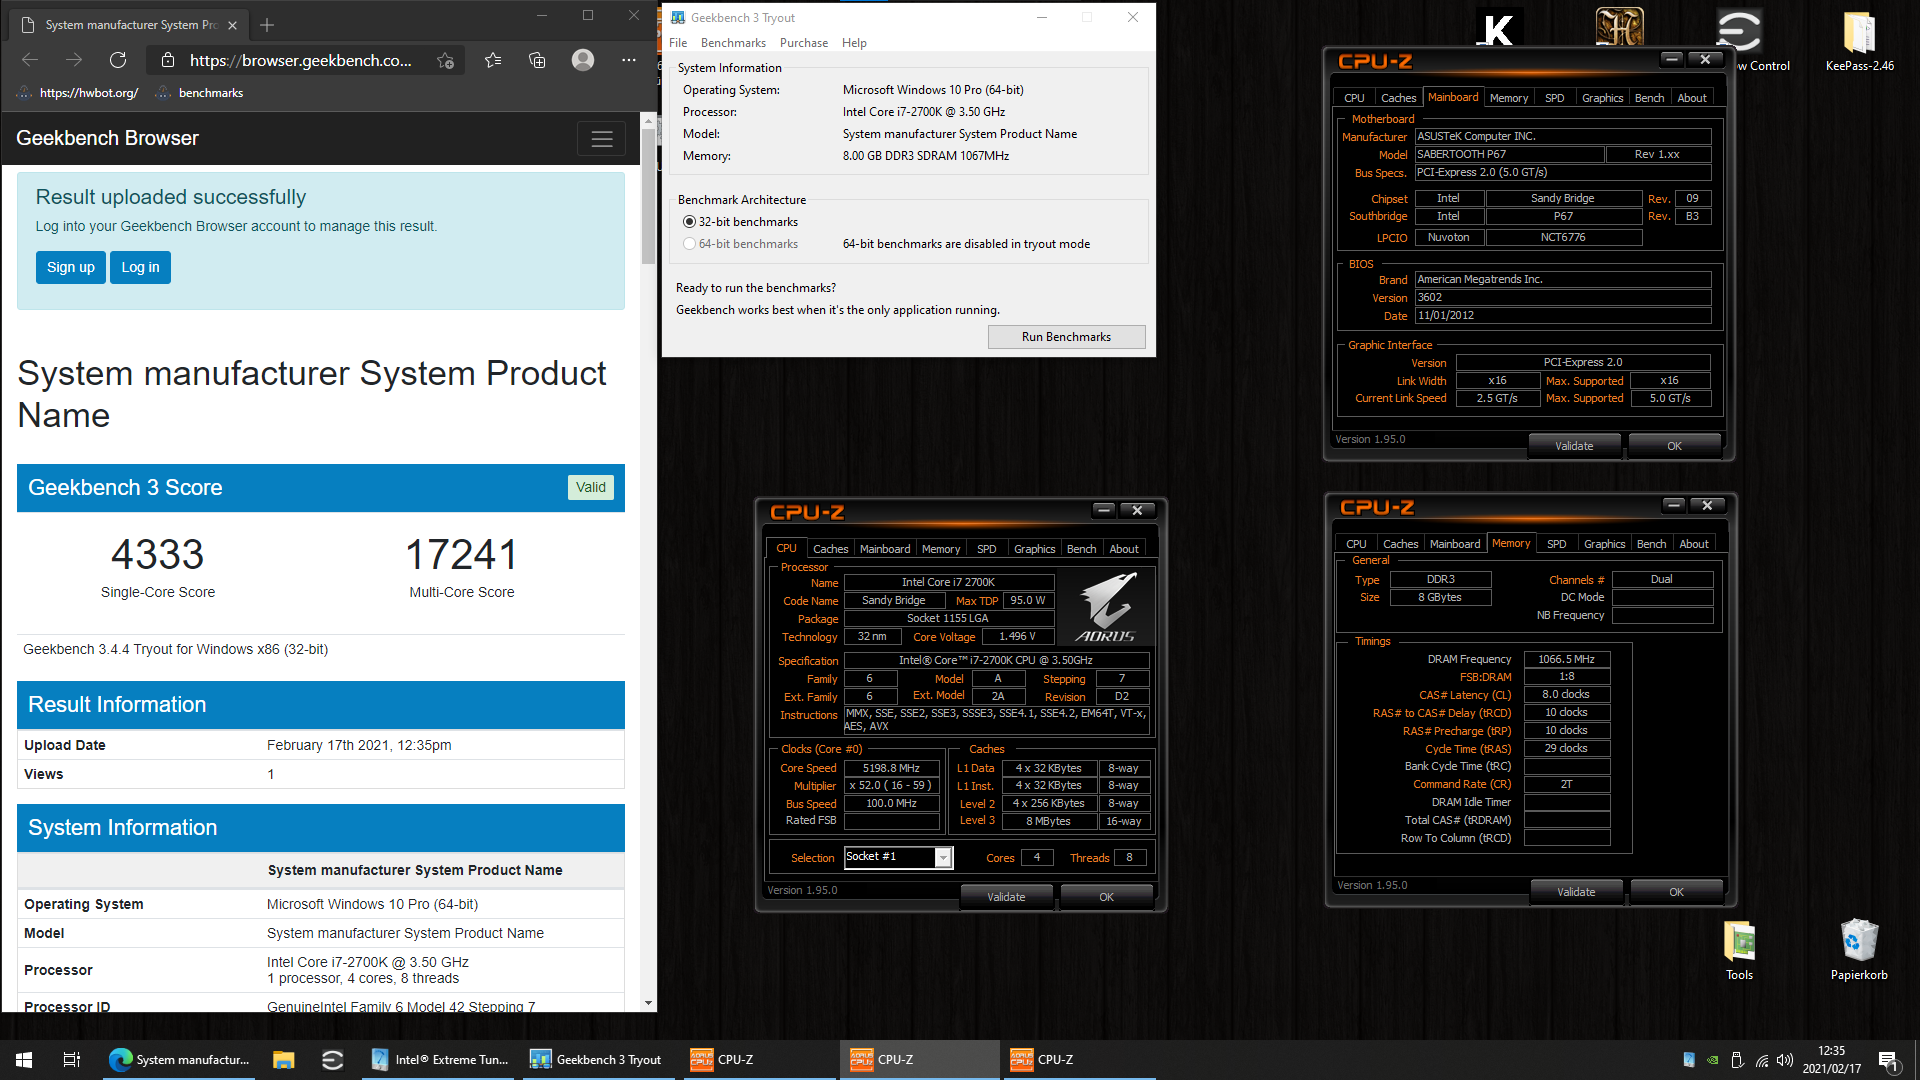Click Sign up button
The width and height of the screenshot is (1920, 1080).
(x=71, y=267)
